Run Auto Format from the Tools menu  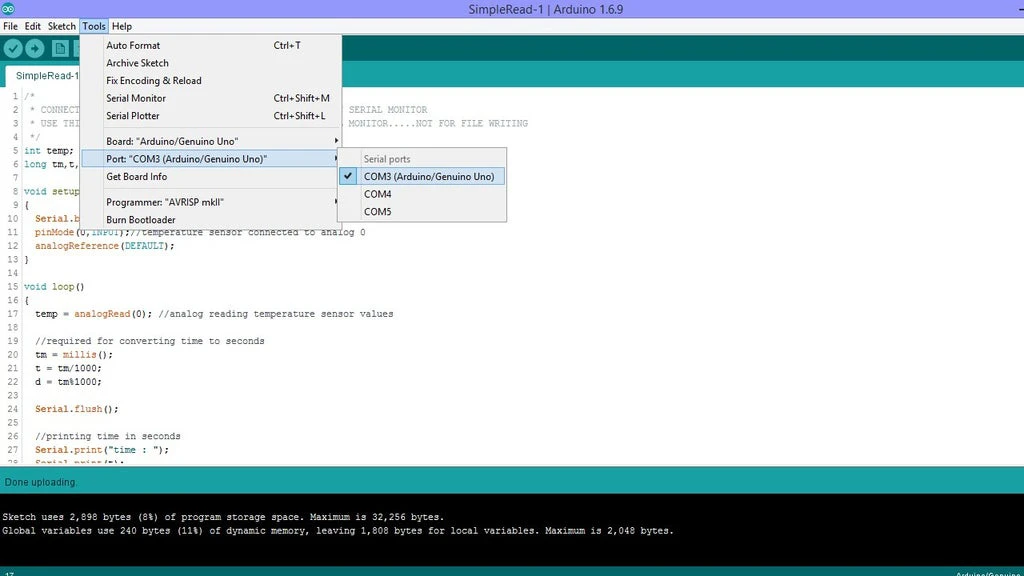point(133,45)
